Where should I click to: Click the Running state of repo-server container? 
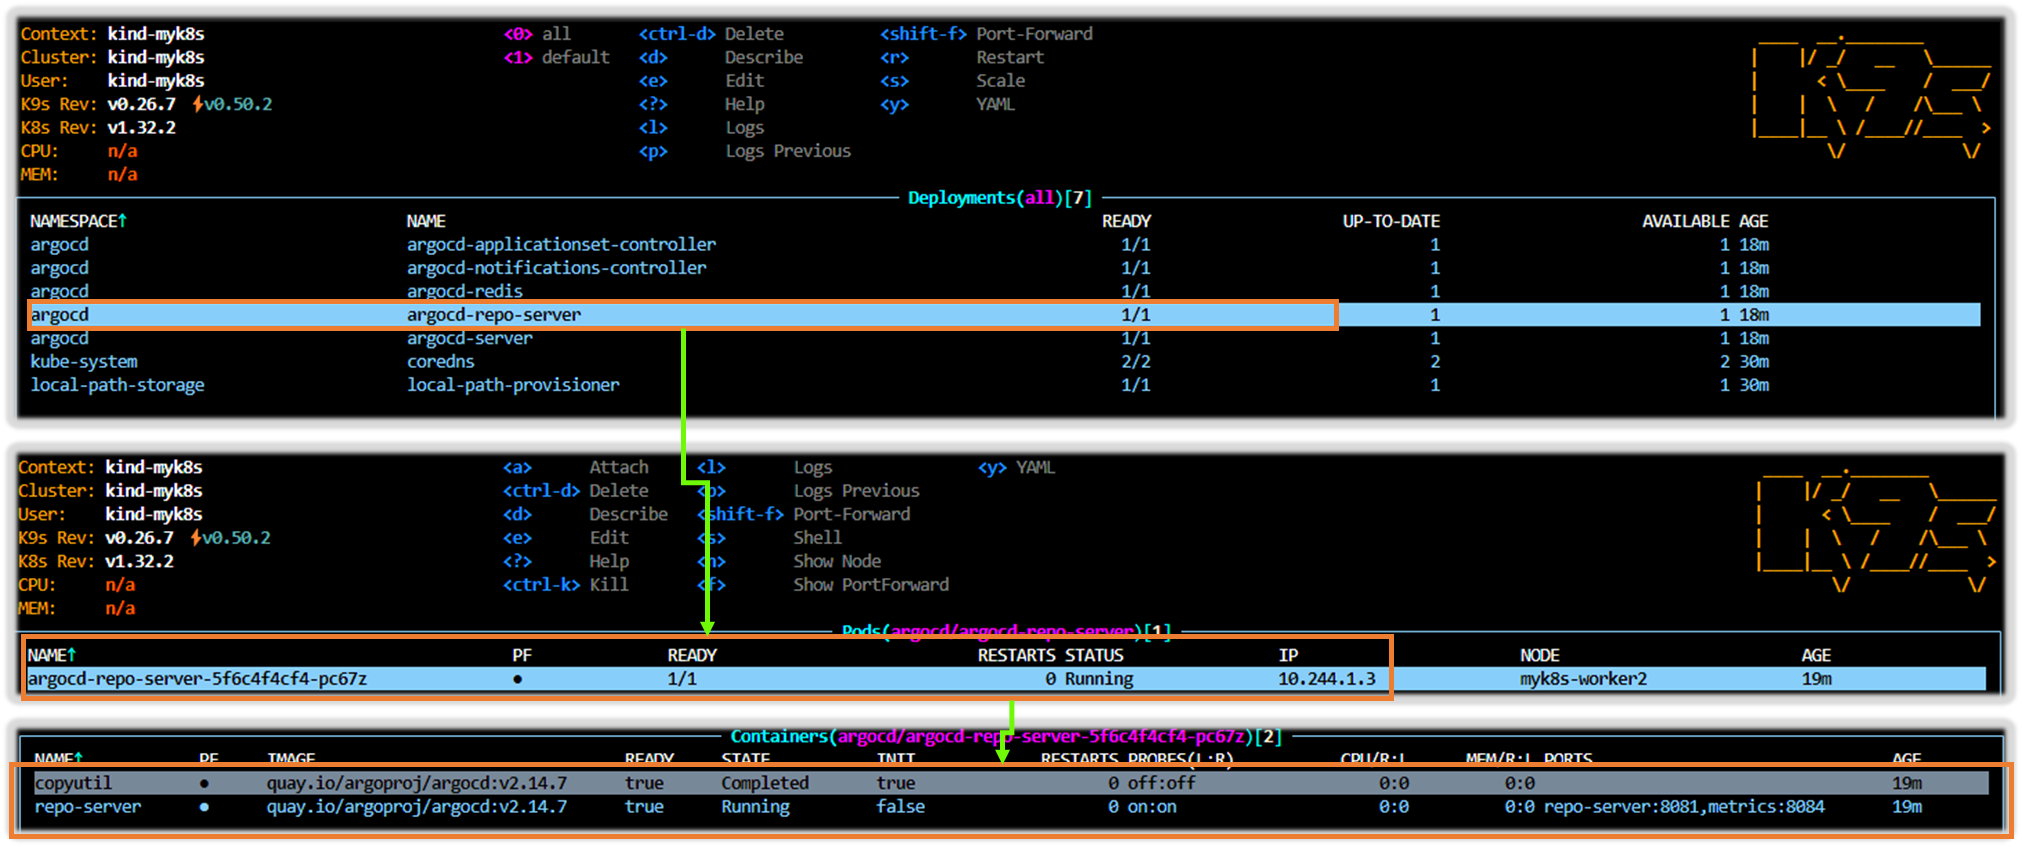tap(755, 807)
